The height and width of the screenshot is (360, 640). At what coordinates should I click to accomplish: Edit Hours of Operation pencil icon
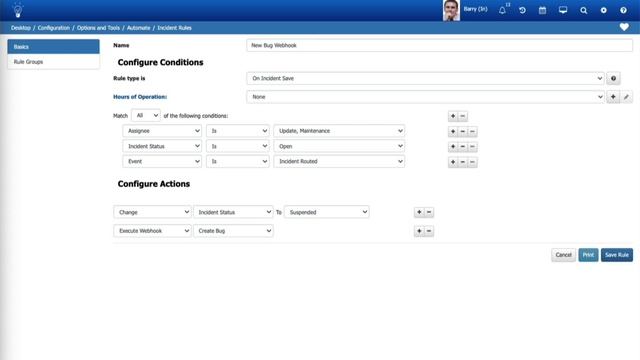point(626,97)
